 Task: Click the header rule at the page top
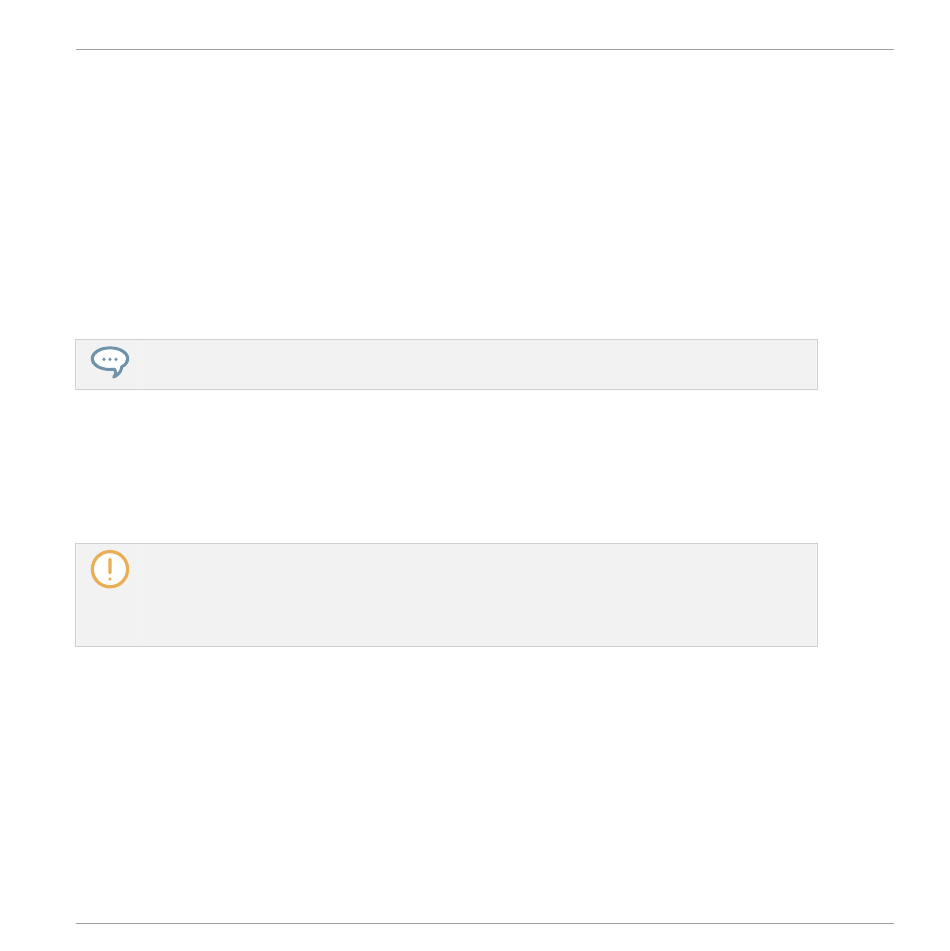pyautogui.click(x=485, y=49)
